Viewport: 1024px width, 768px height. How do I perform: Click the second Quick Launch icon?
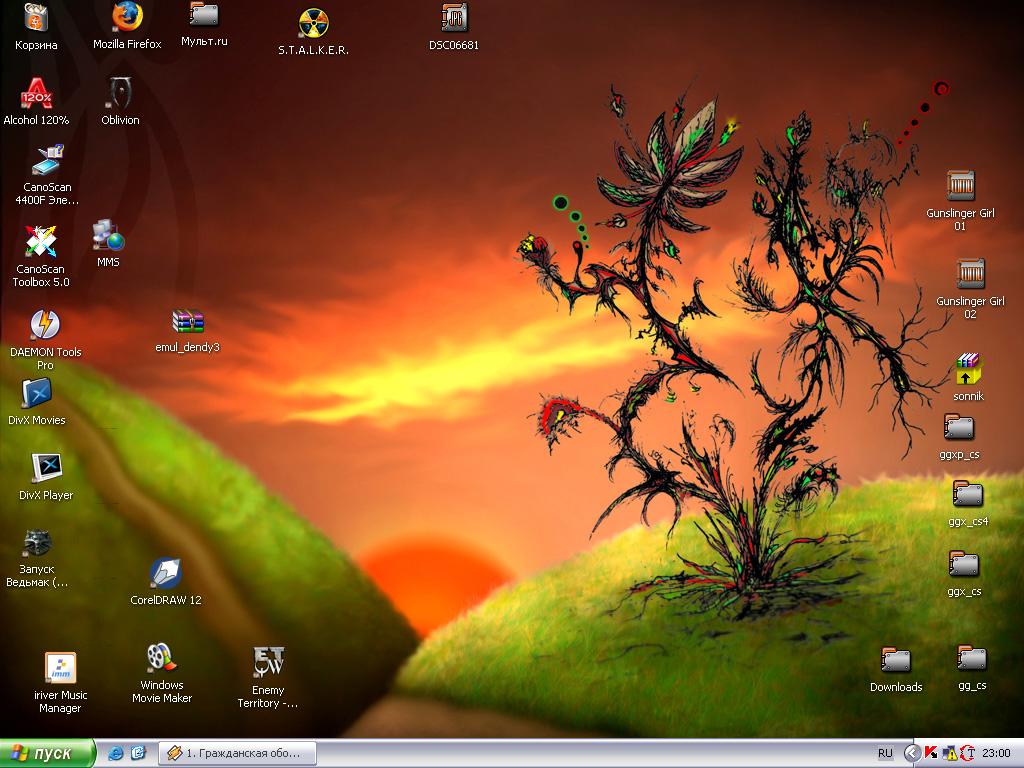pyautogui.click(x=138, y=753)
